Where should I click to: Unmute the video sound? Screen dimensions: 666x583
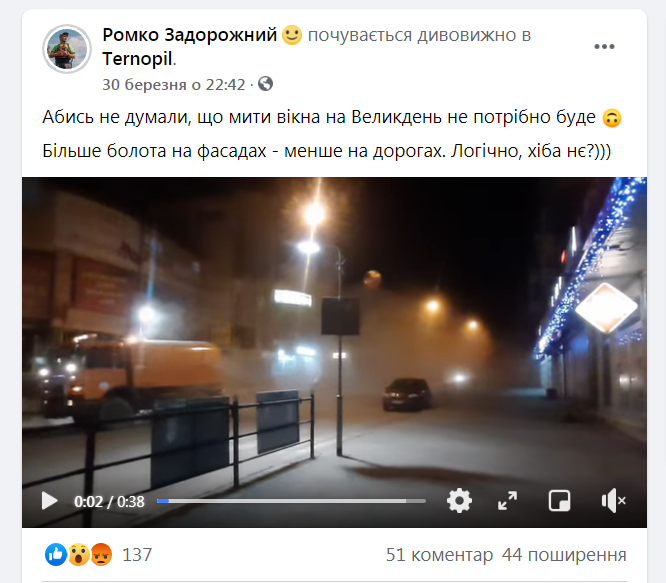(x=613, y=501)
